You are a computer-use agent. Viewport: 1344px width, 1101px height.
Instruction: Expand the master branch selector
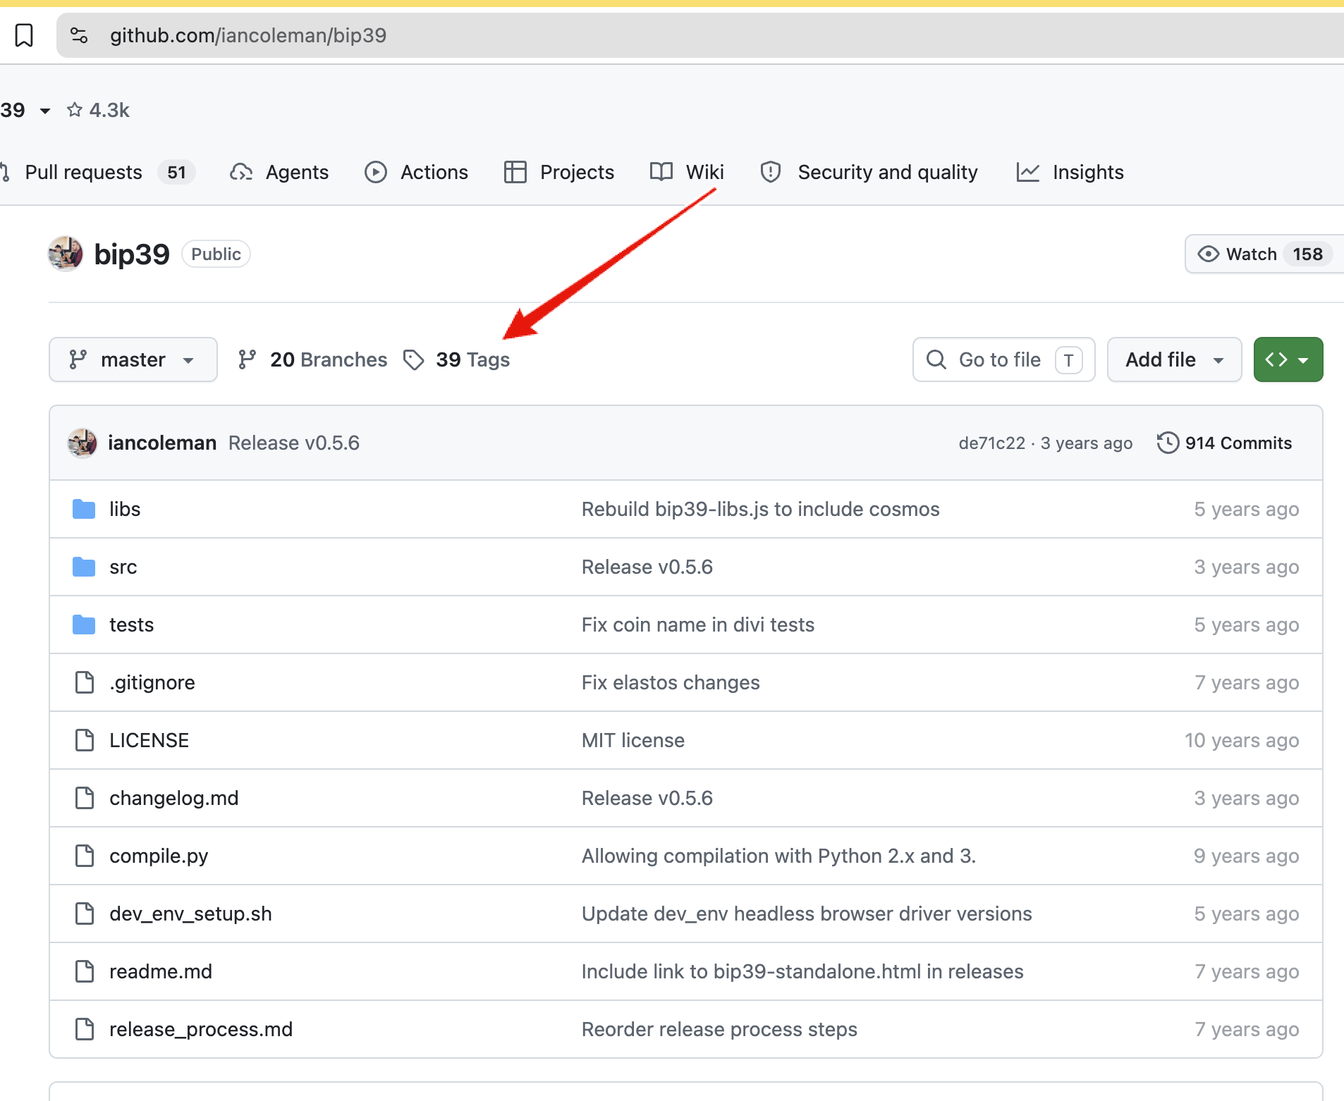coord(133,360)
